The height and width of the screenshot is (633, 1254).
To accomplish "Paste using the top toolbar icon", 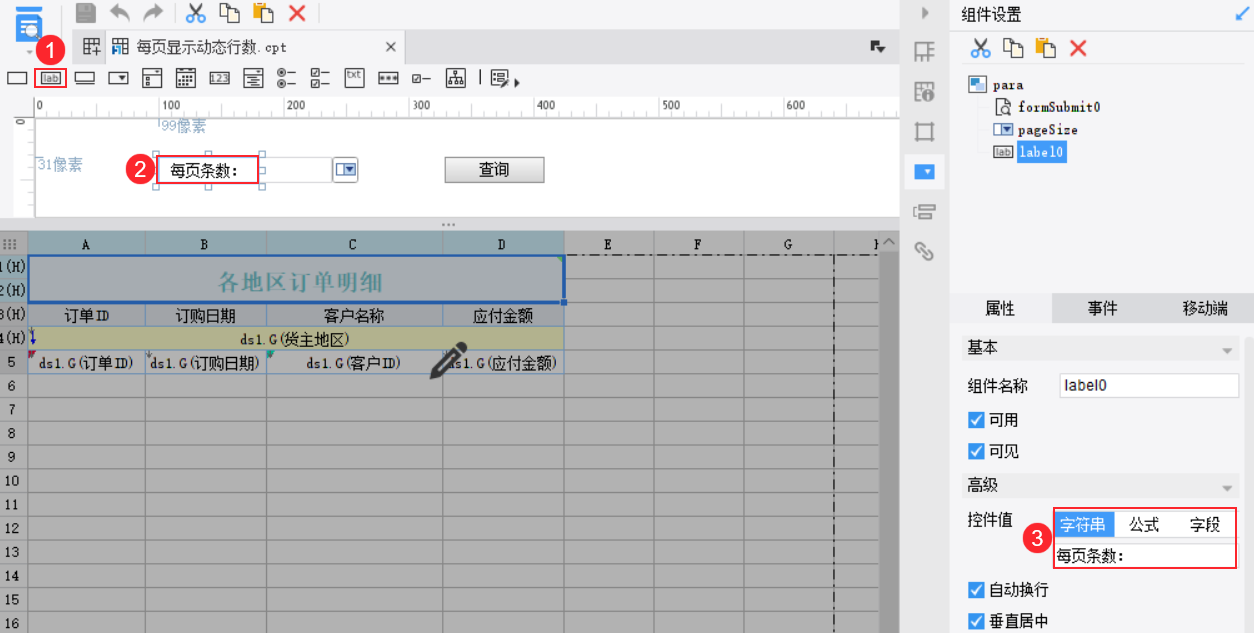I will [263, 13].
